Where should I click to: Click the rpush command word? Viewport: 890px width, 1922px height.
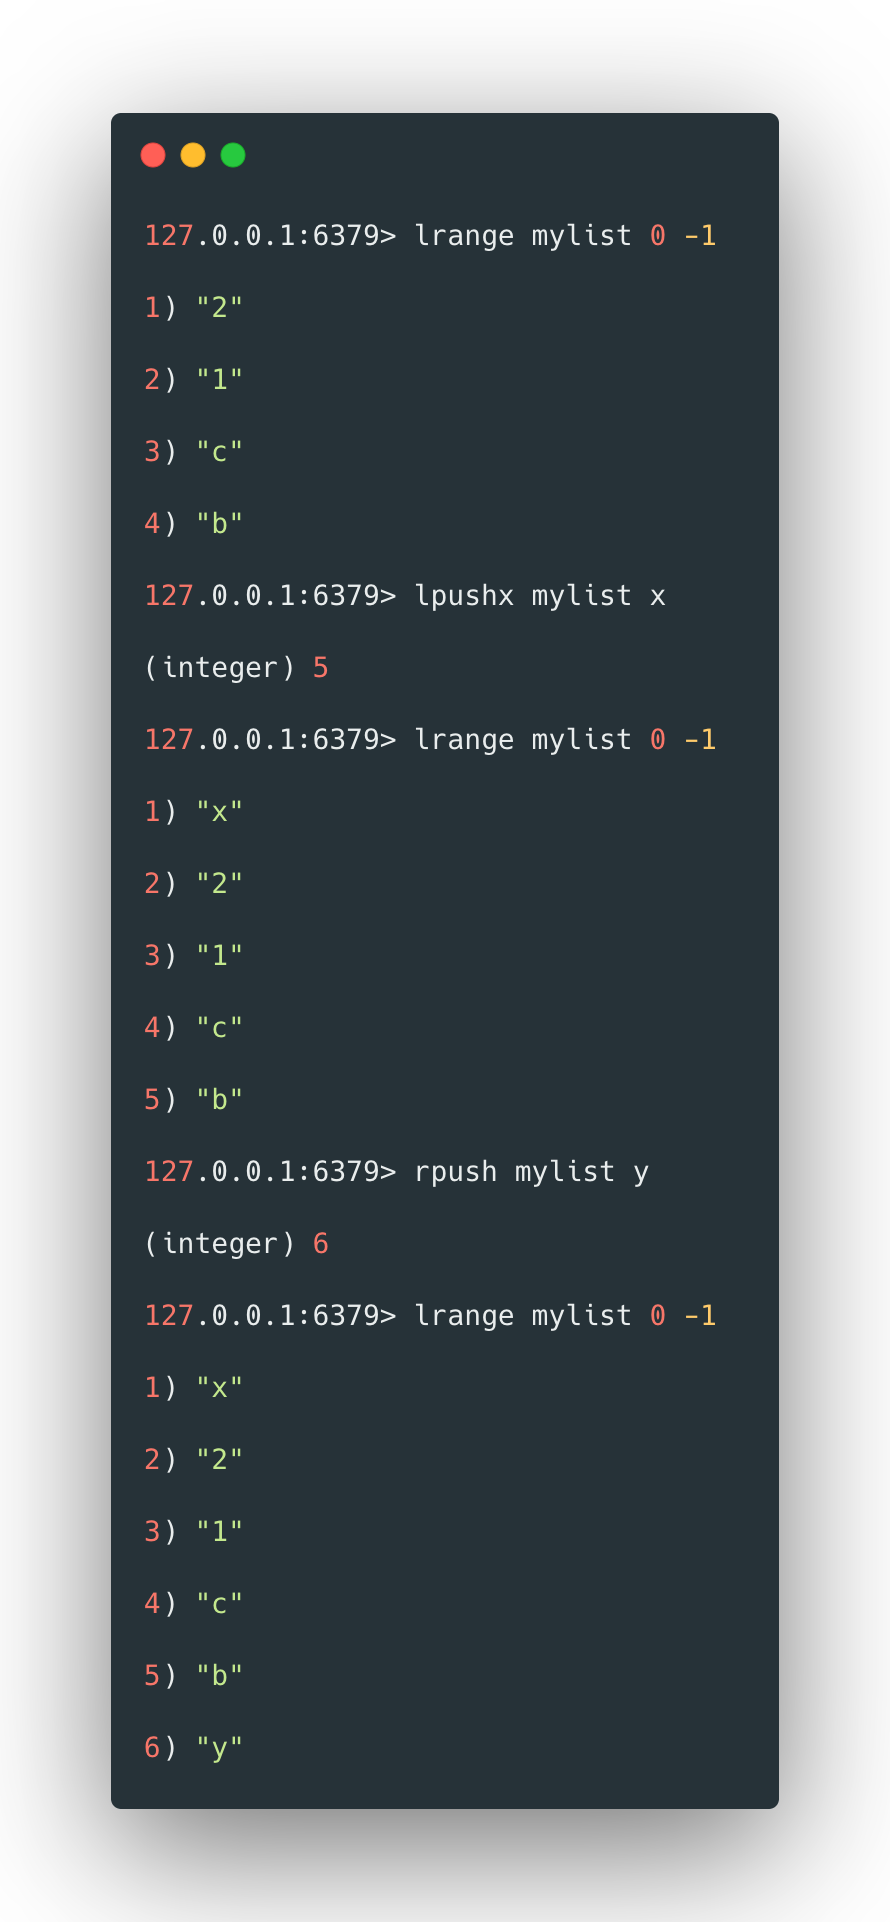(x=455, y=1172)
